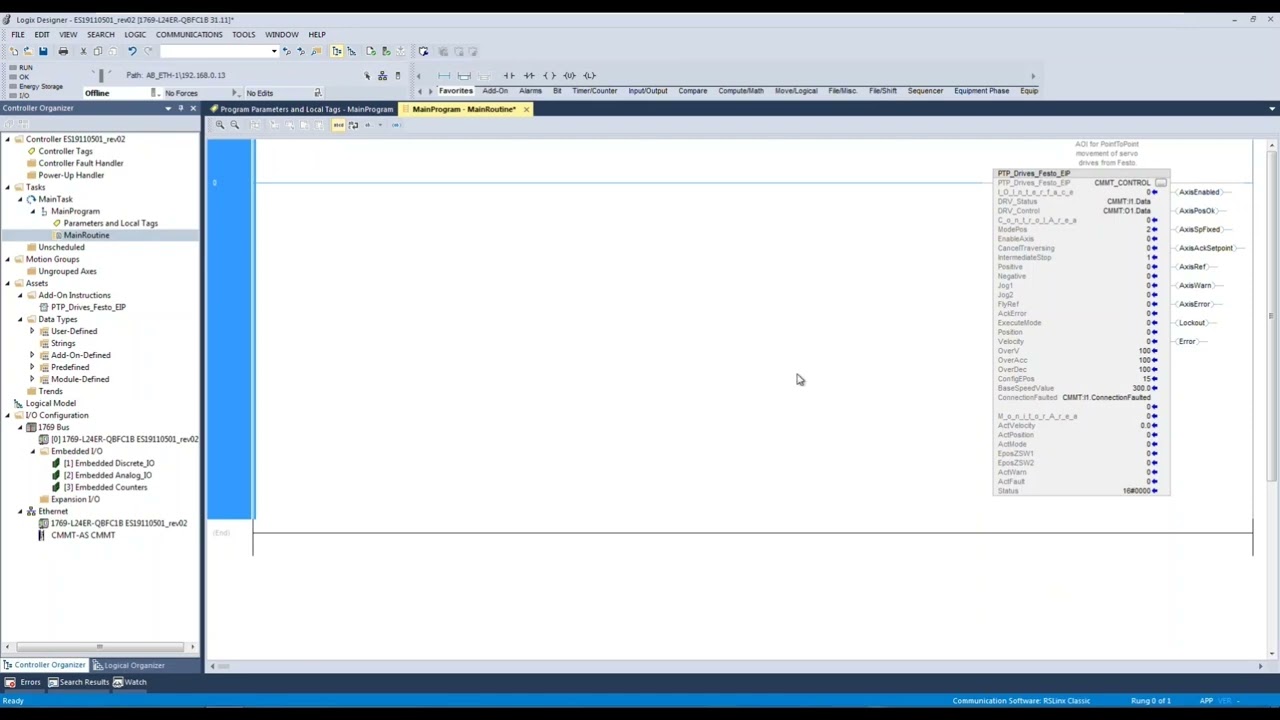Click the New file icon
Image resolution: width=1280 pixels, height=720 pixels.
tap(14, 51)
